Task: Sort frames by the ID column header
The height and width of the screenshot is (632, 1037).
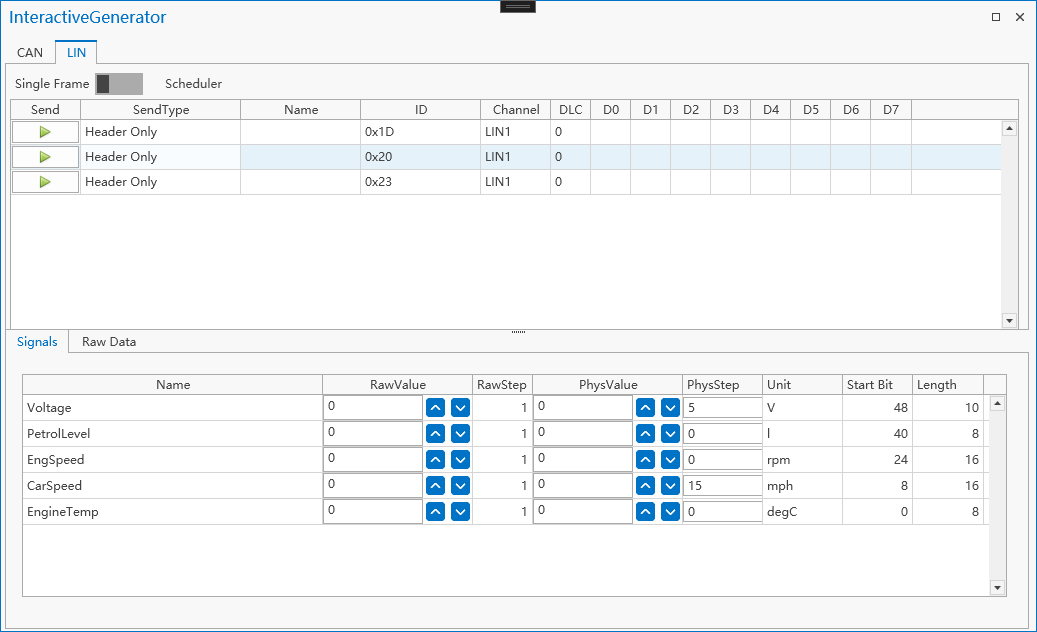Action: [421, 110]
